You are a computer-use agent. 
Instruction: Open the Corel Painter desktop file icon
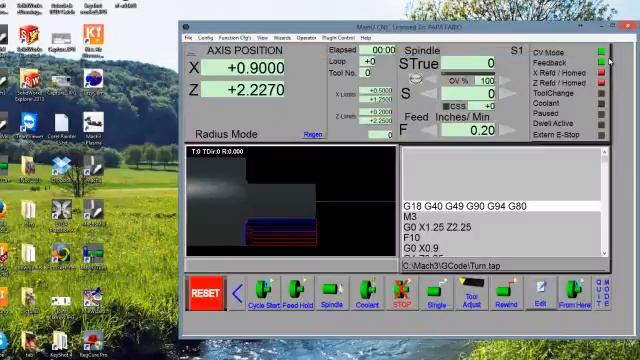coord(62,128)
